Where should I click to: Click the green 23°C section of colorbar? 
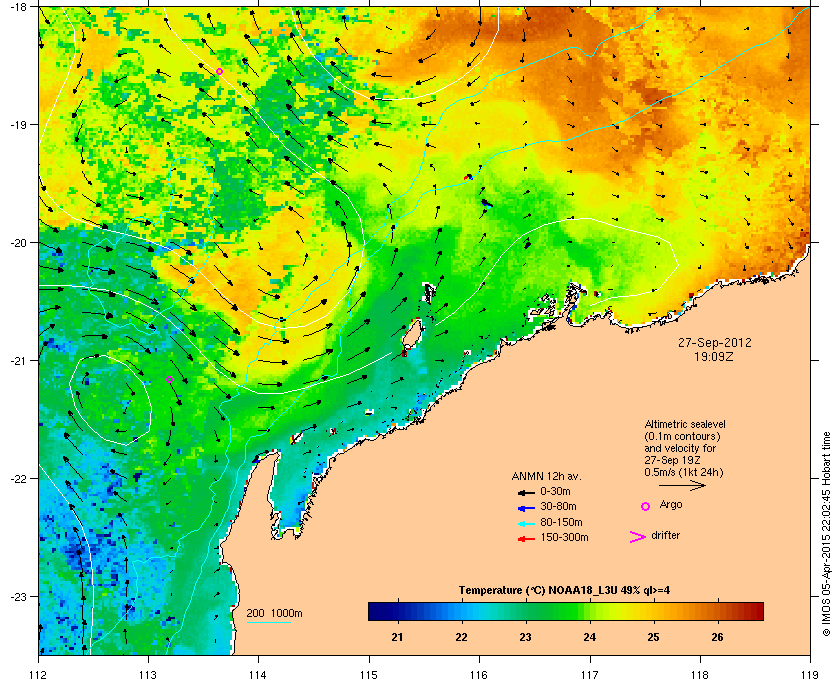[526, 611]
